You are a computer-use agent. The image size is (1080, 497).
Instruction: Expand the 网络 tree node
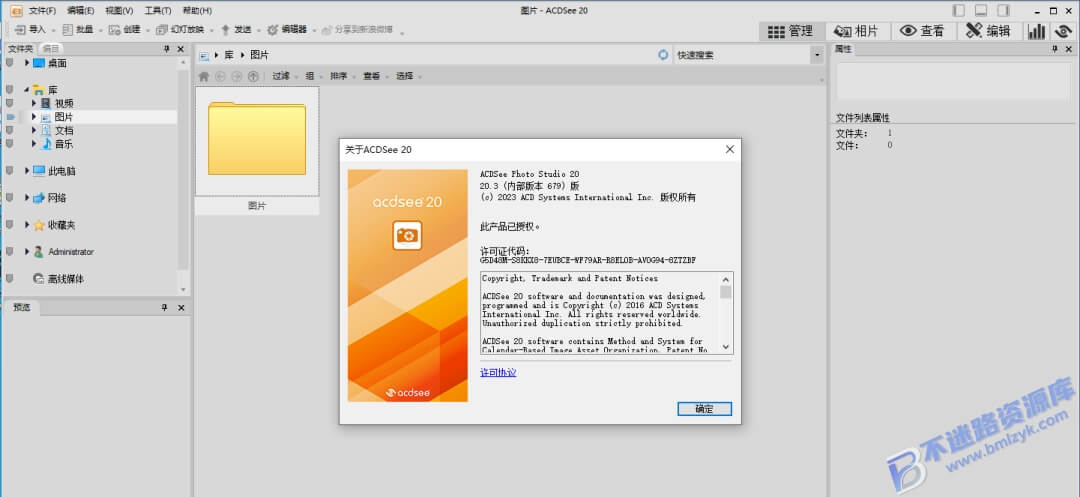coord(27,198)
